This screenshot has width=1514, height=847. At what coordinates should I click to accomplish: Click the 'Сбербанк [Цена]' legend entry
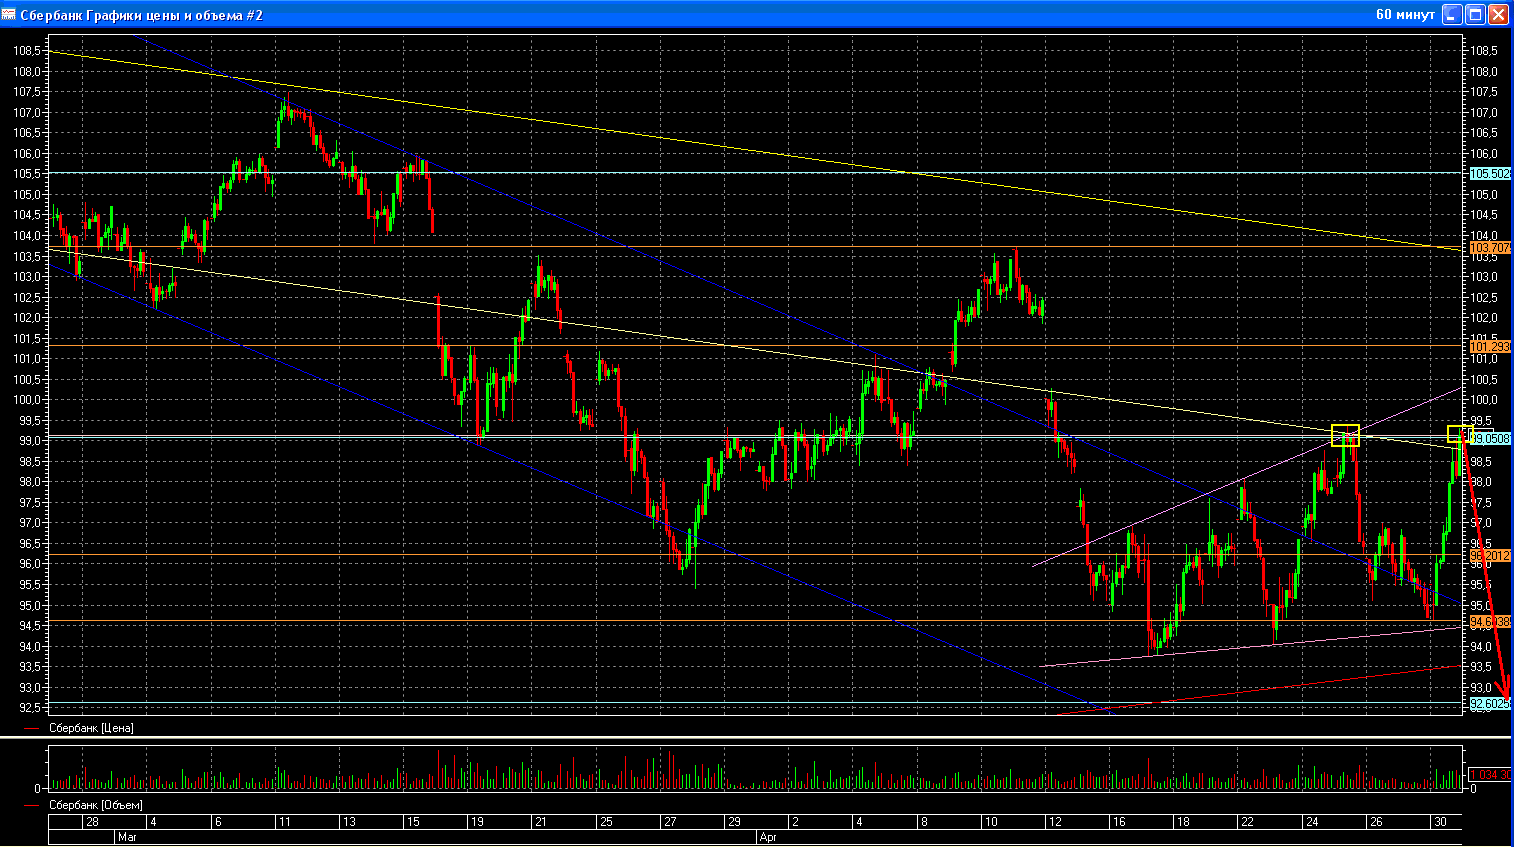(91, 728)
